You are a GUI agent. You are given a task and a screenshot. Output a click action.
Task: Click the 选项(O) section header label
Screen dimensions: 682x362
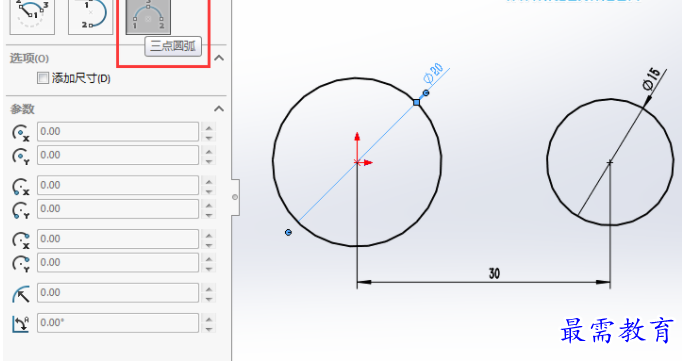pyautogui.click(x=30, y=58)
